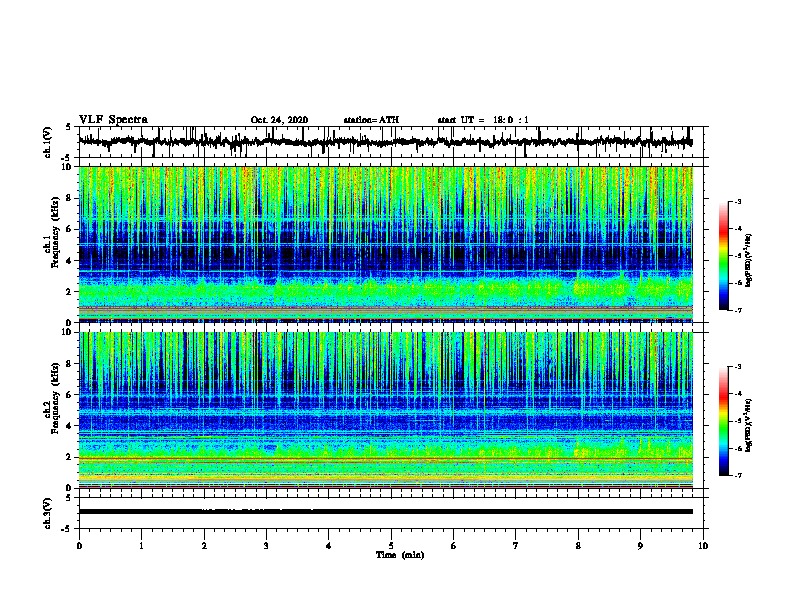Click the ch.1 frequency spectrogram
This screenshot has width=792, height=612.
point(386,244)
